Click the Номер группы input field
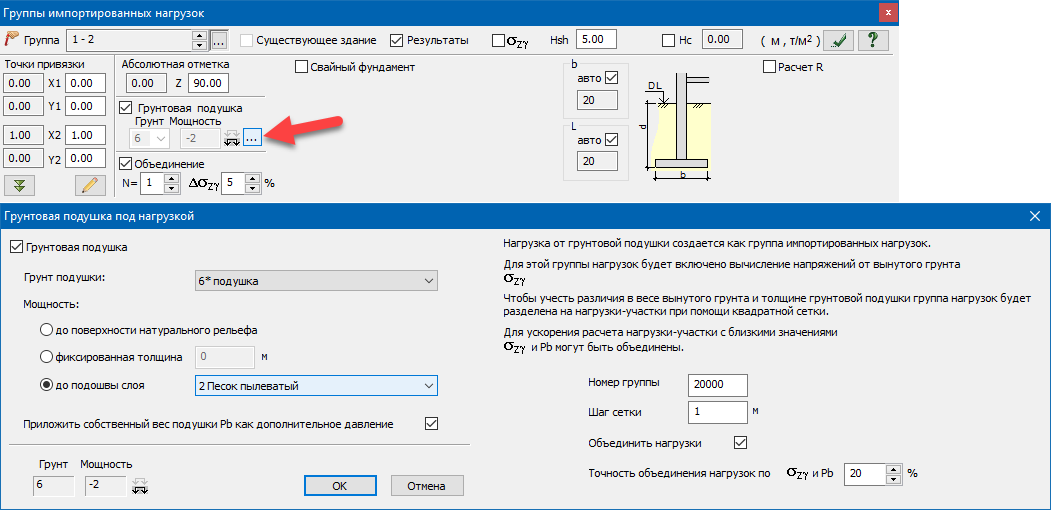Image resolution: width=1051 pixels, height=510 pixels. pyautogui.click(x=717, y=385)
